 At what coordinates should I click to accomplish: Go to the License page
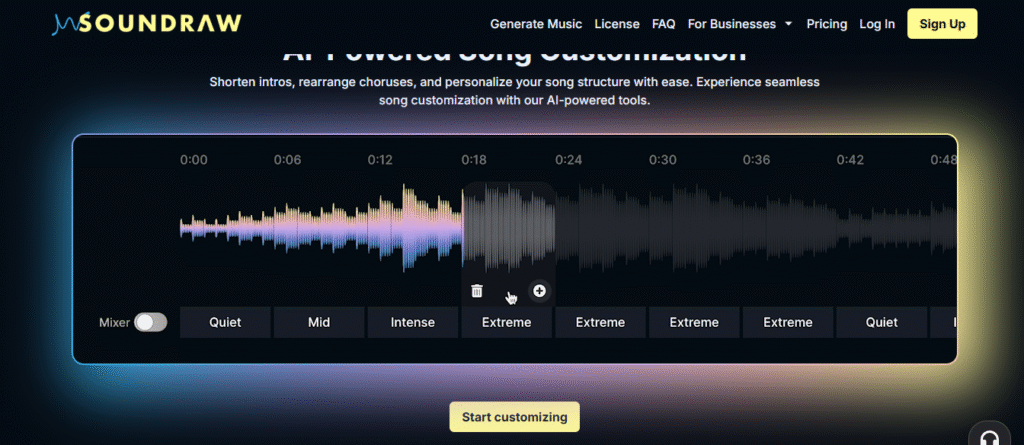coord(617,24)
